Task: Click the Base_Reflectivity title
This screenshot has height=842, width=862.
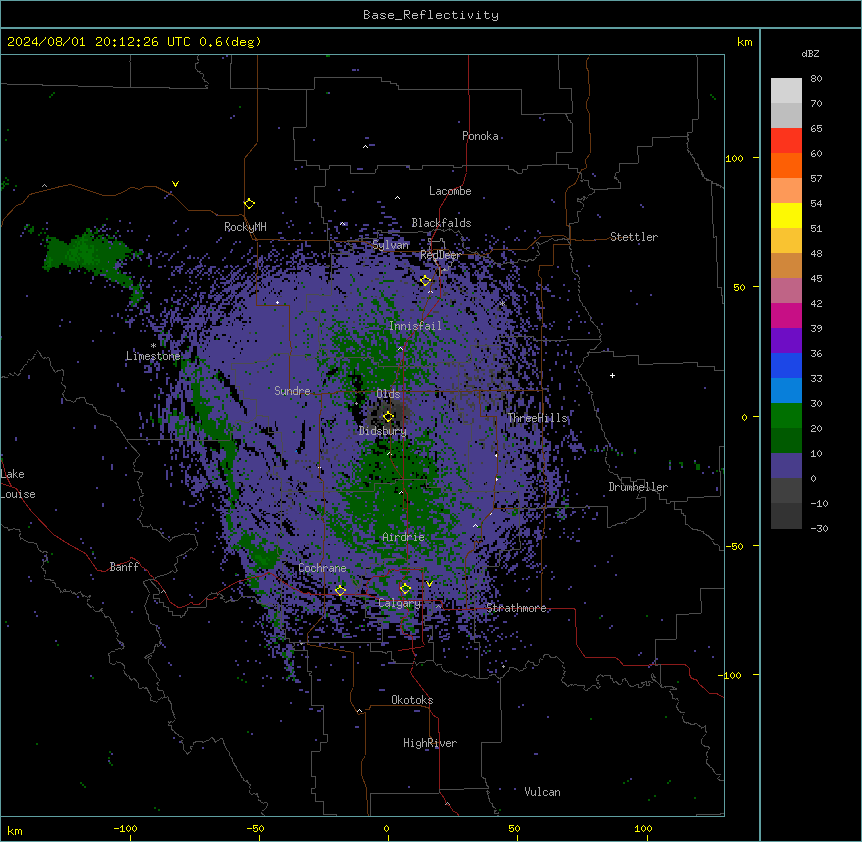Action: pyautogui.click(x=431, y=15)
